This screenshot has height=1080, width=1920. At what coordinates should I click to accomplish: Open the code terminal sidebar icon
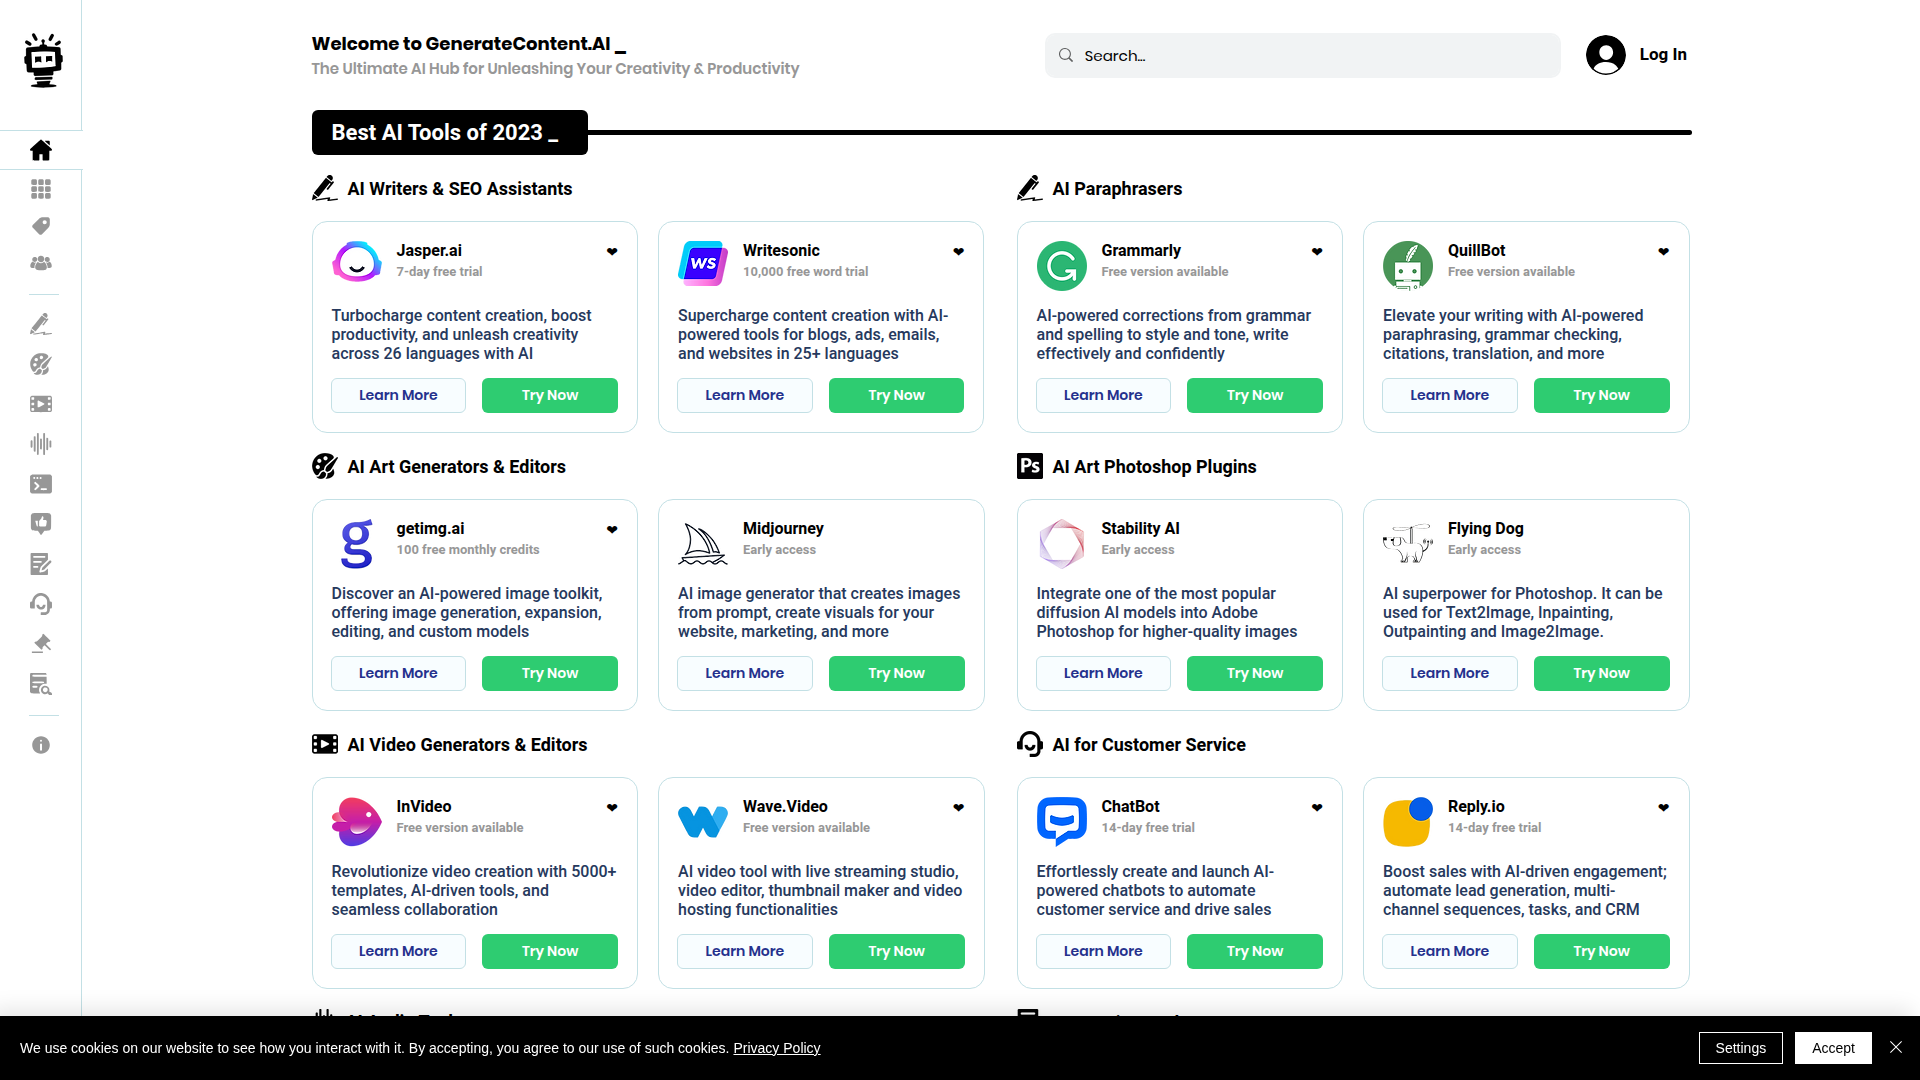coord(41,484)
